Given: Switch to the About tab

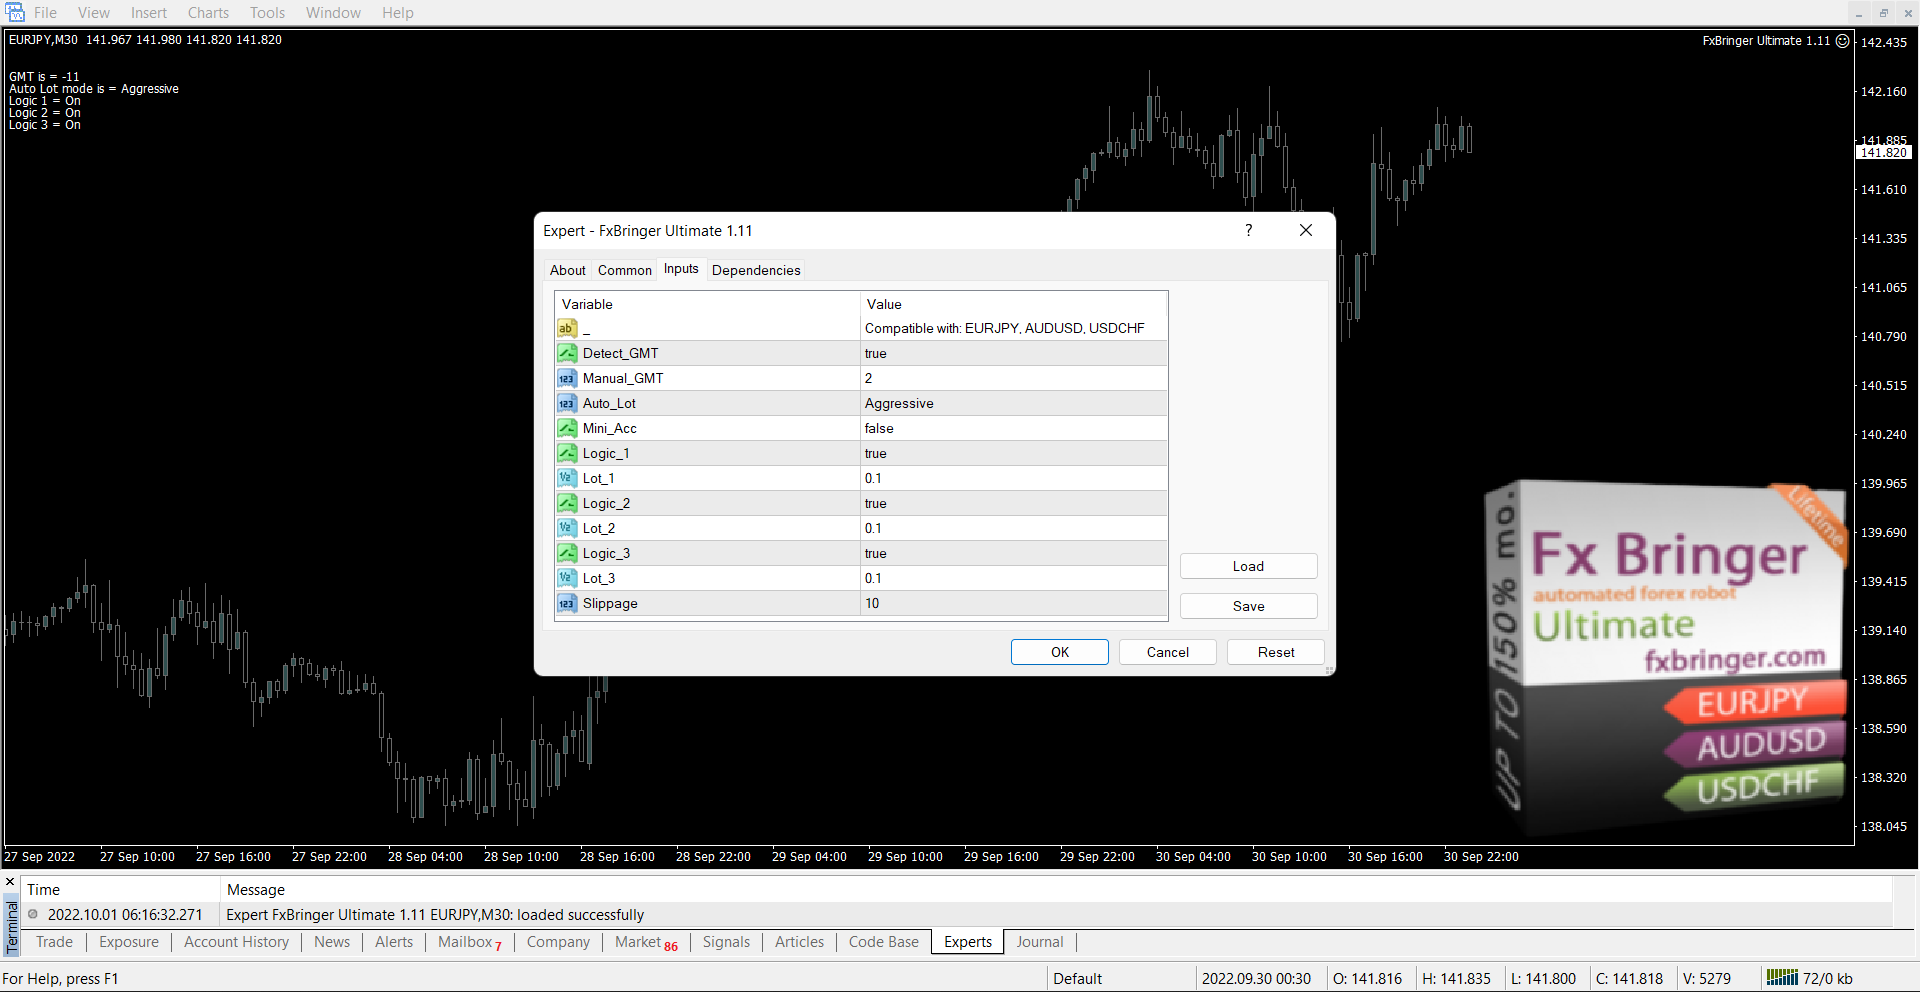Looking at the screenshot, I should tap(567, 270).
